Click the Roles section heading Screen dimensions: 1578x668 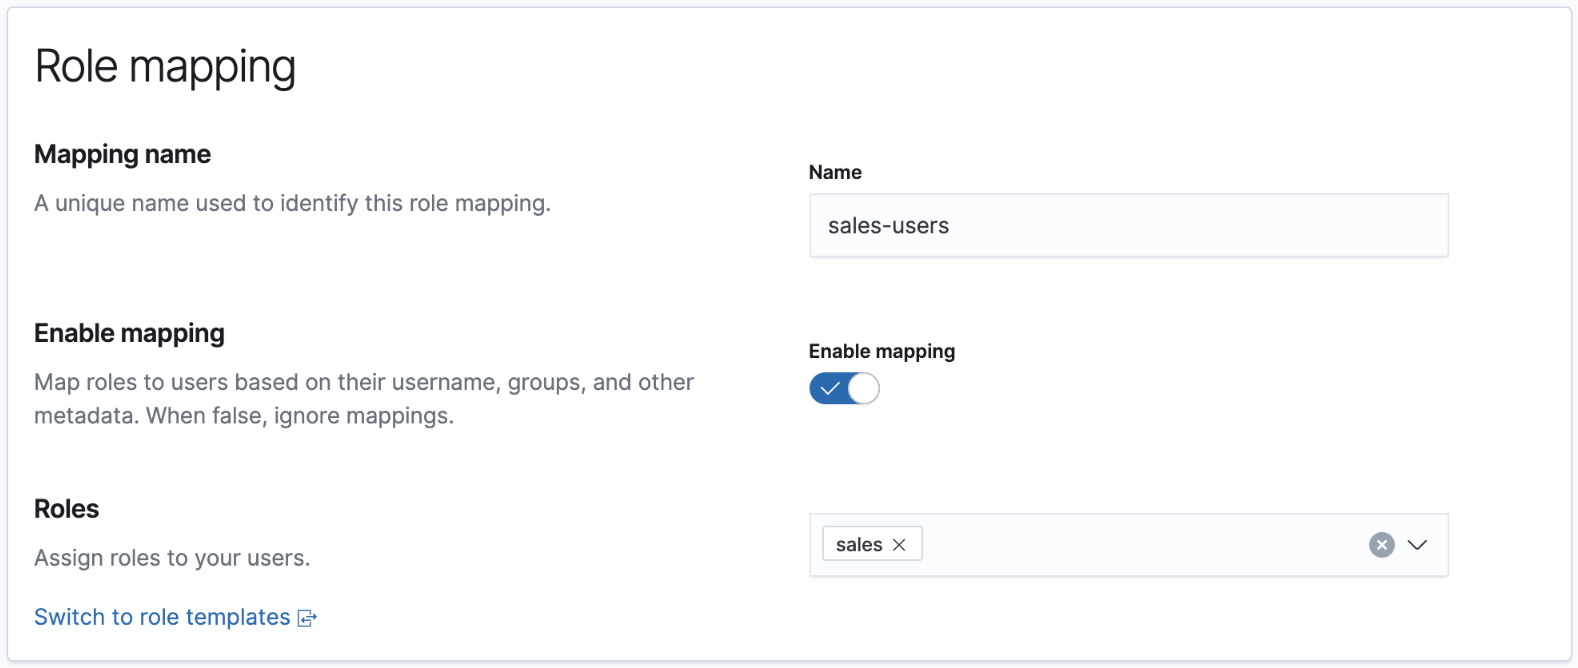point(66,509)
